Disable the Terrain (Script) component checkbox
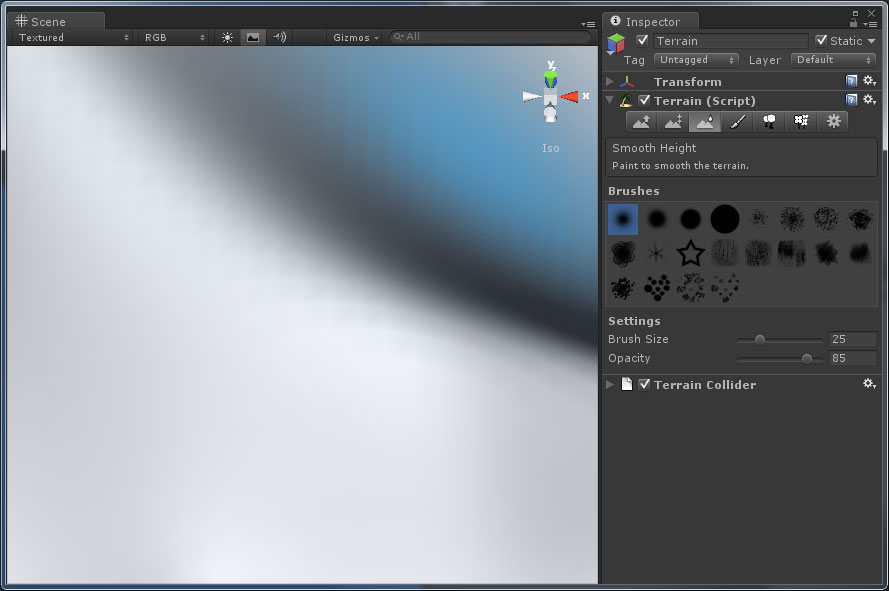Screen dimensions: 889x591 [644, 100]
